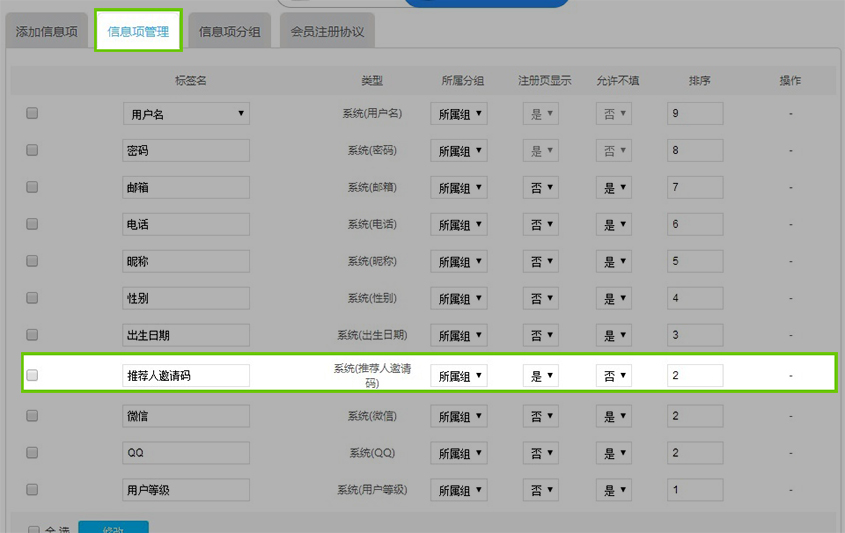Click sort order field showing 7

coord(695,188)
